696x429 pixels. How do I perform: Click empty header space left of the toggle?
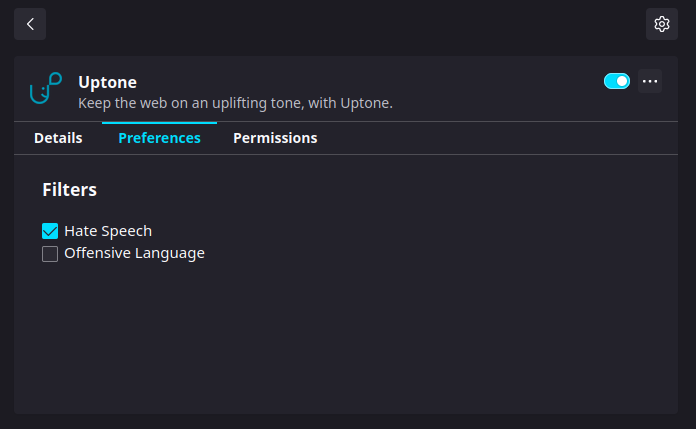pos(500,81)
